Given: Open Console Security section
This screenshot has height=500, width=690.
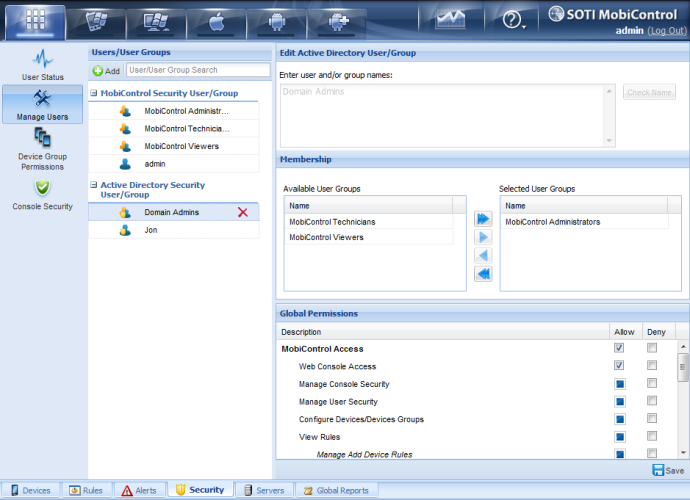Looking at the screenshot, I should coord(43,195).
